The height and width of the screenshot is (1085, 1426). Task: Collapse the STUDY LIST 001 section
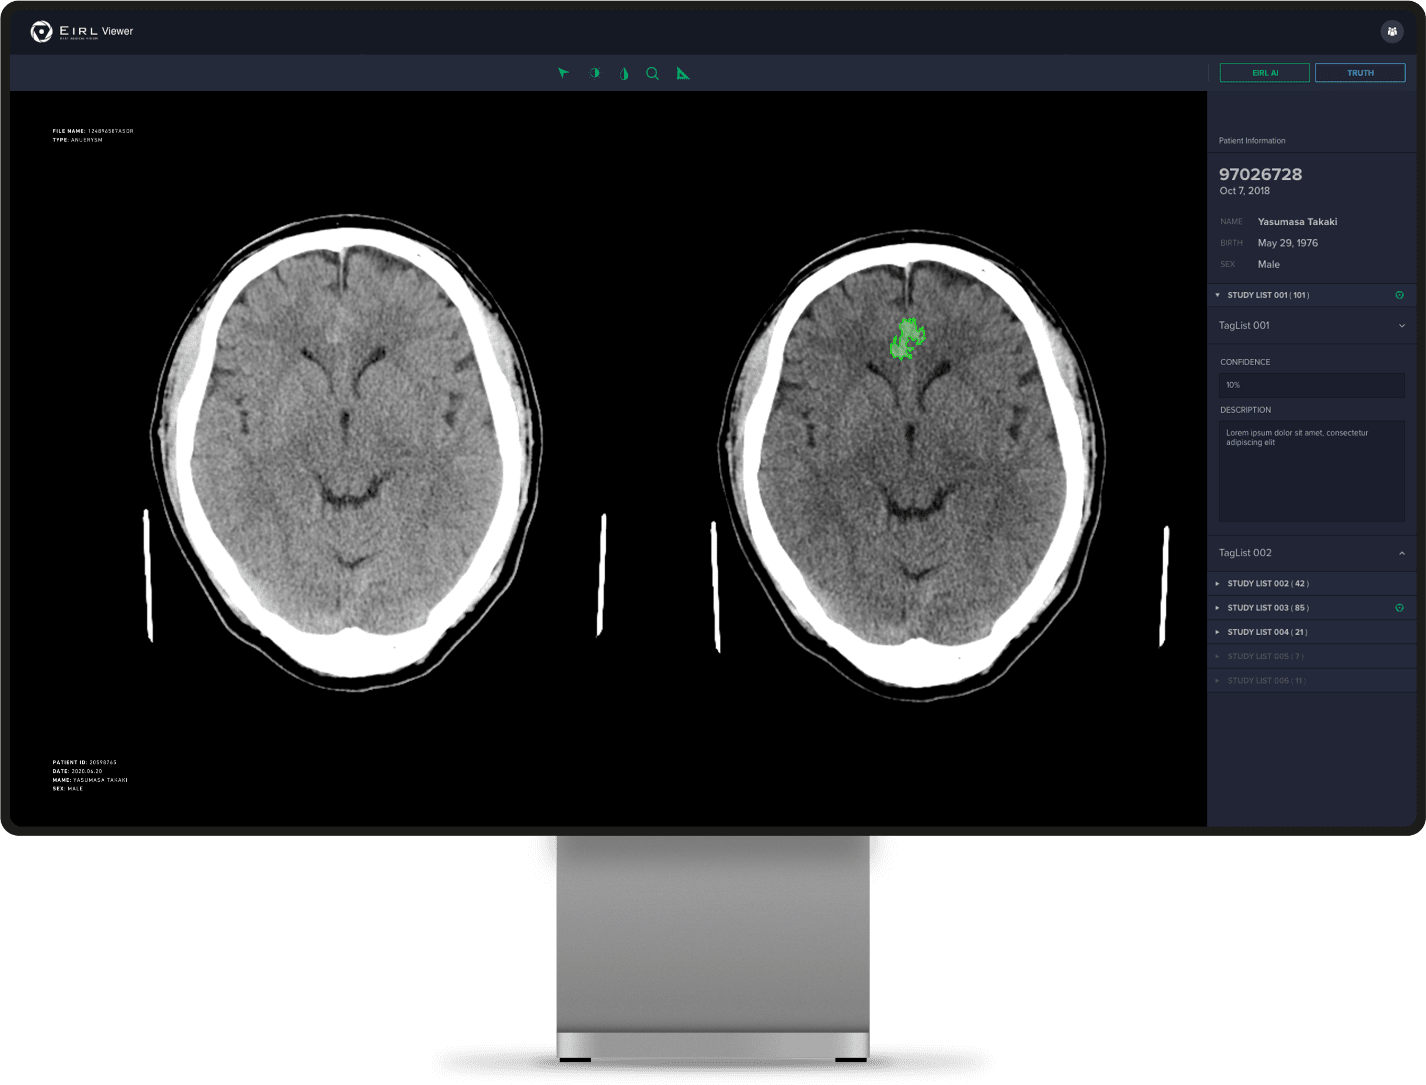[x=1218, y=295]
